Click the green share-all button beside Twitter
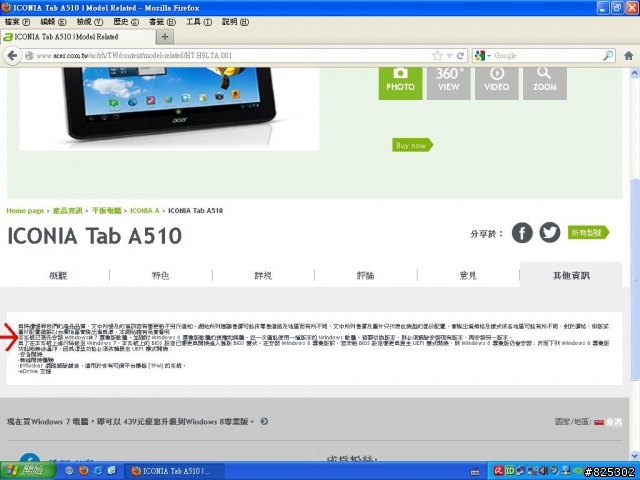Screen dimensions: 640x480 588,233
